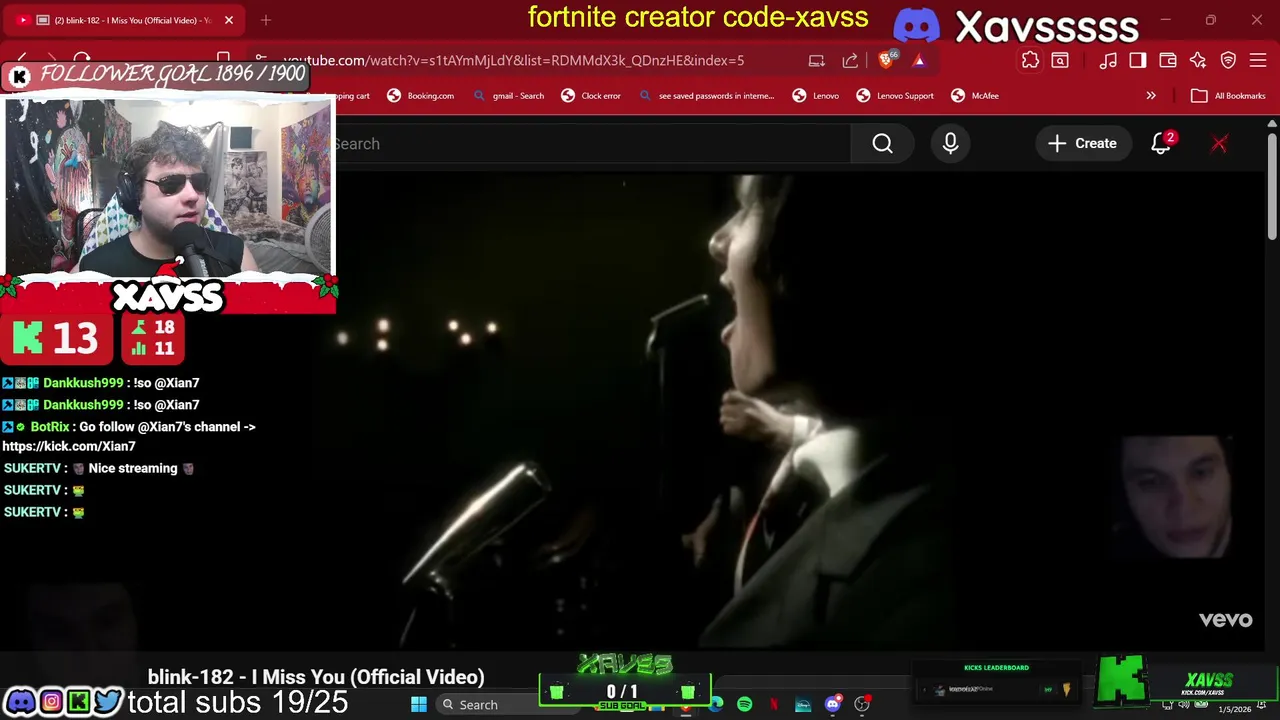This screenshot has height=720, width=1280.
Task: Open see saved passwords bookmark
Action: [x=706, y=96]
